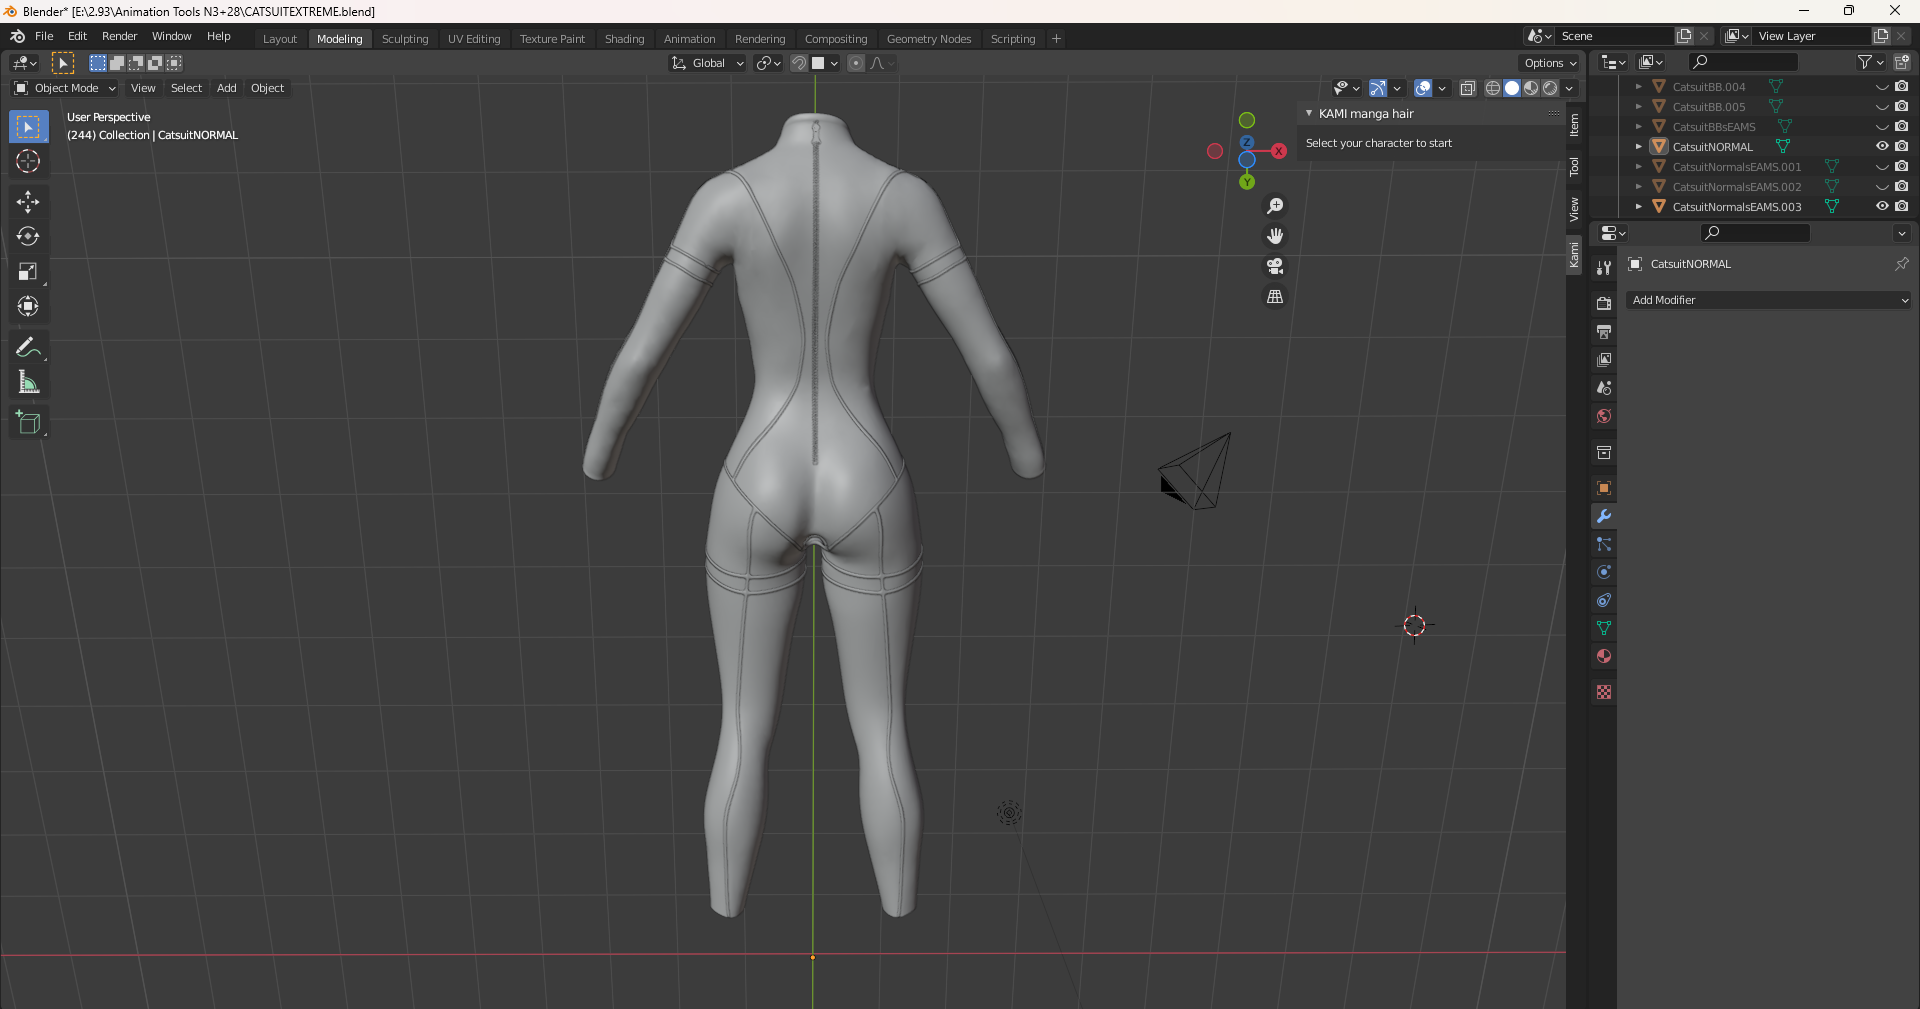Switch perspective/orthographic grid icon
1920x1009 pixels.
point(1275,297)
